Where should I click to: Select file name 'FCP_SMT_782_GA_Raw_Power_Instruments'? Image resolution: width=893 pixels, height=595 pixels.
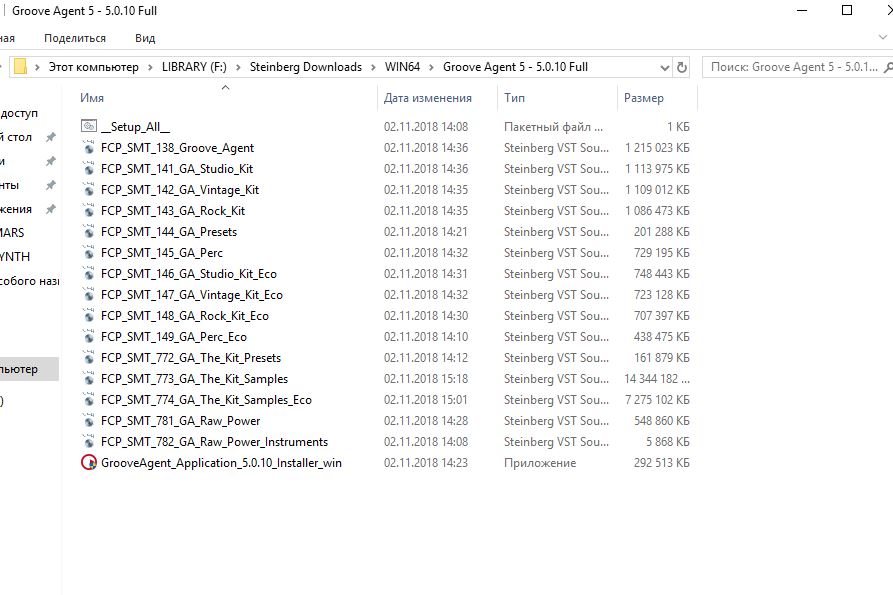click(214, 442)
